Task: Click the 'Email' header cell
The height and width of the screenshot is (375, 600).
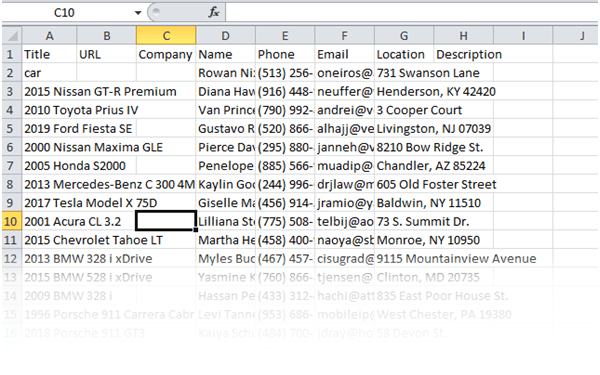Action: click(344, 54)
